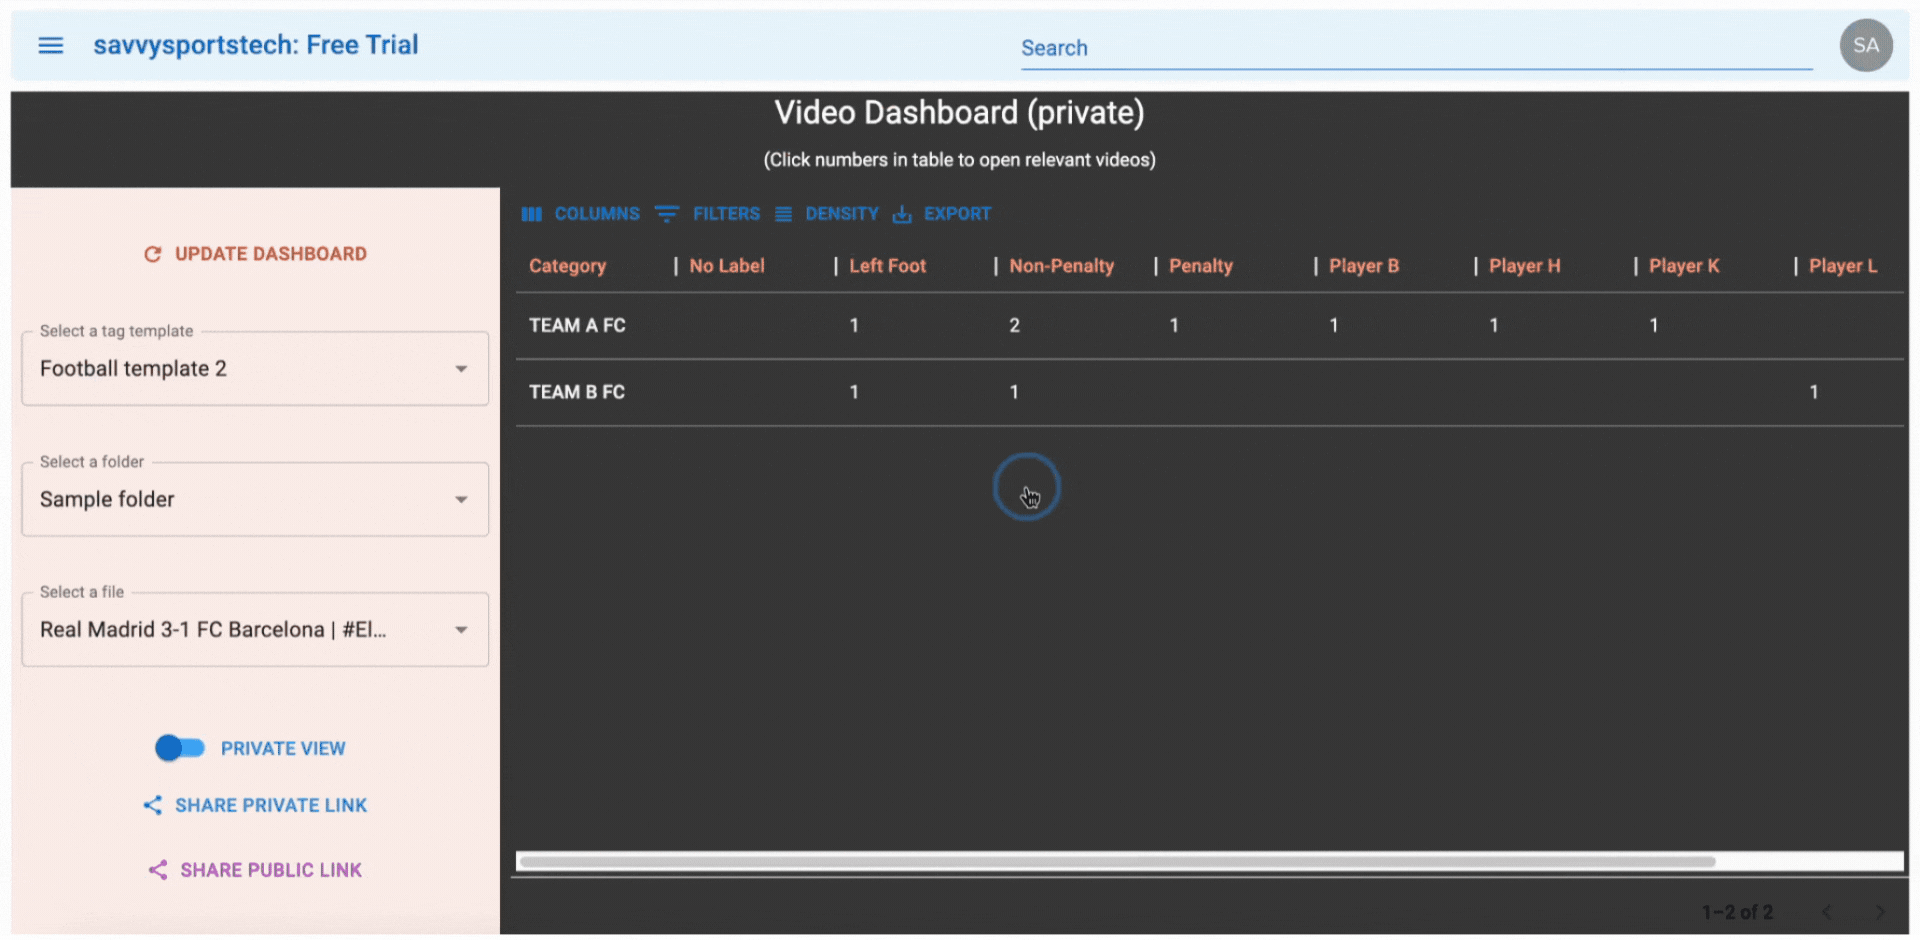This screenshot has height=940, width=1920.
Task: Click SHARE PRIVATE LINK
Action: click(256, 806)
